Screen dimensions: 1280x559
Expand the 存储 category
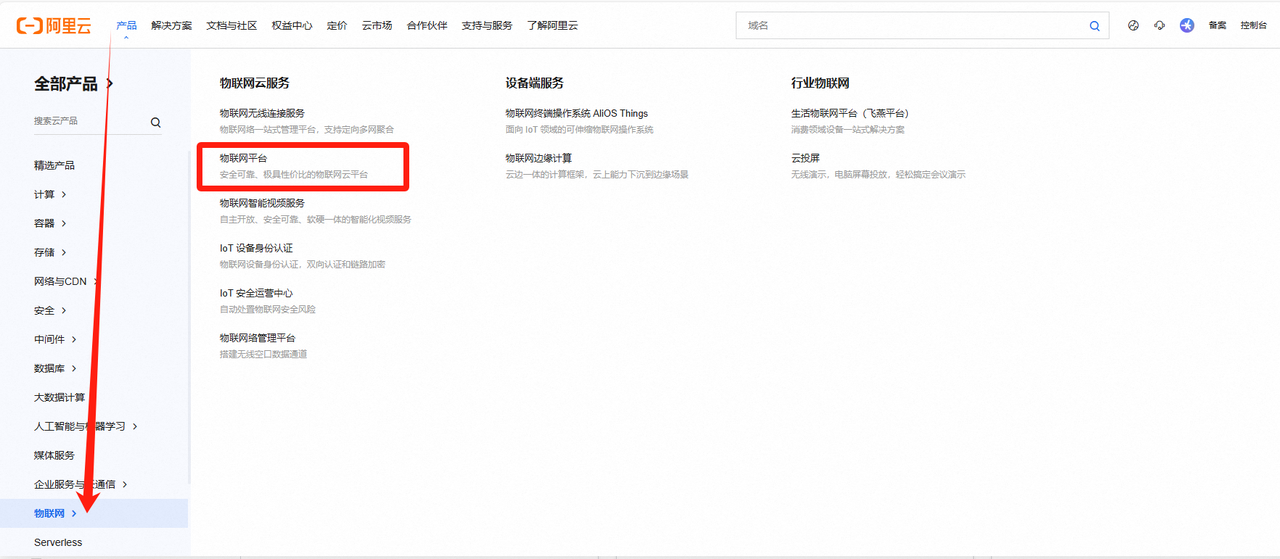(50, 252)
